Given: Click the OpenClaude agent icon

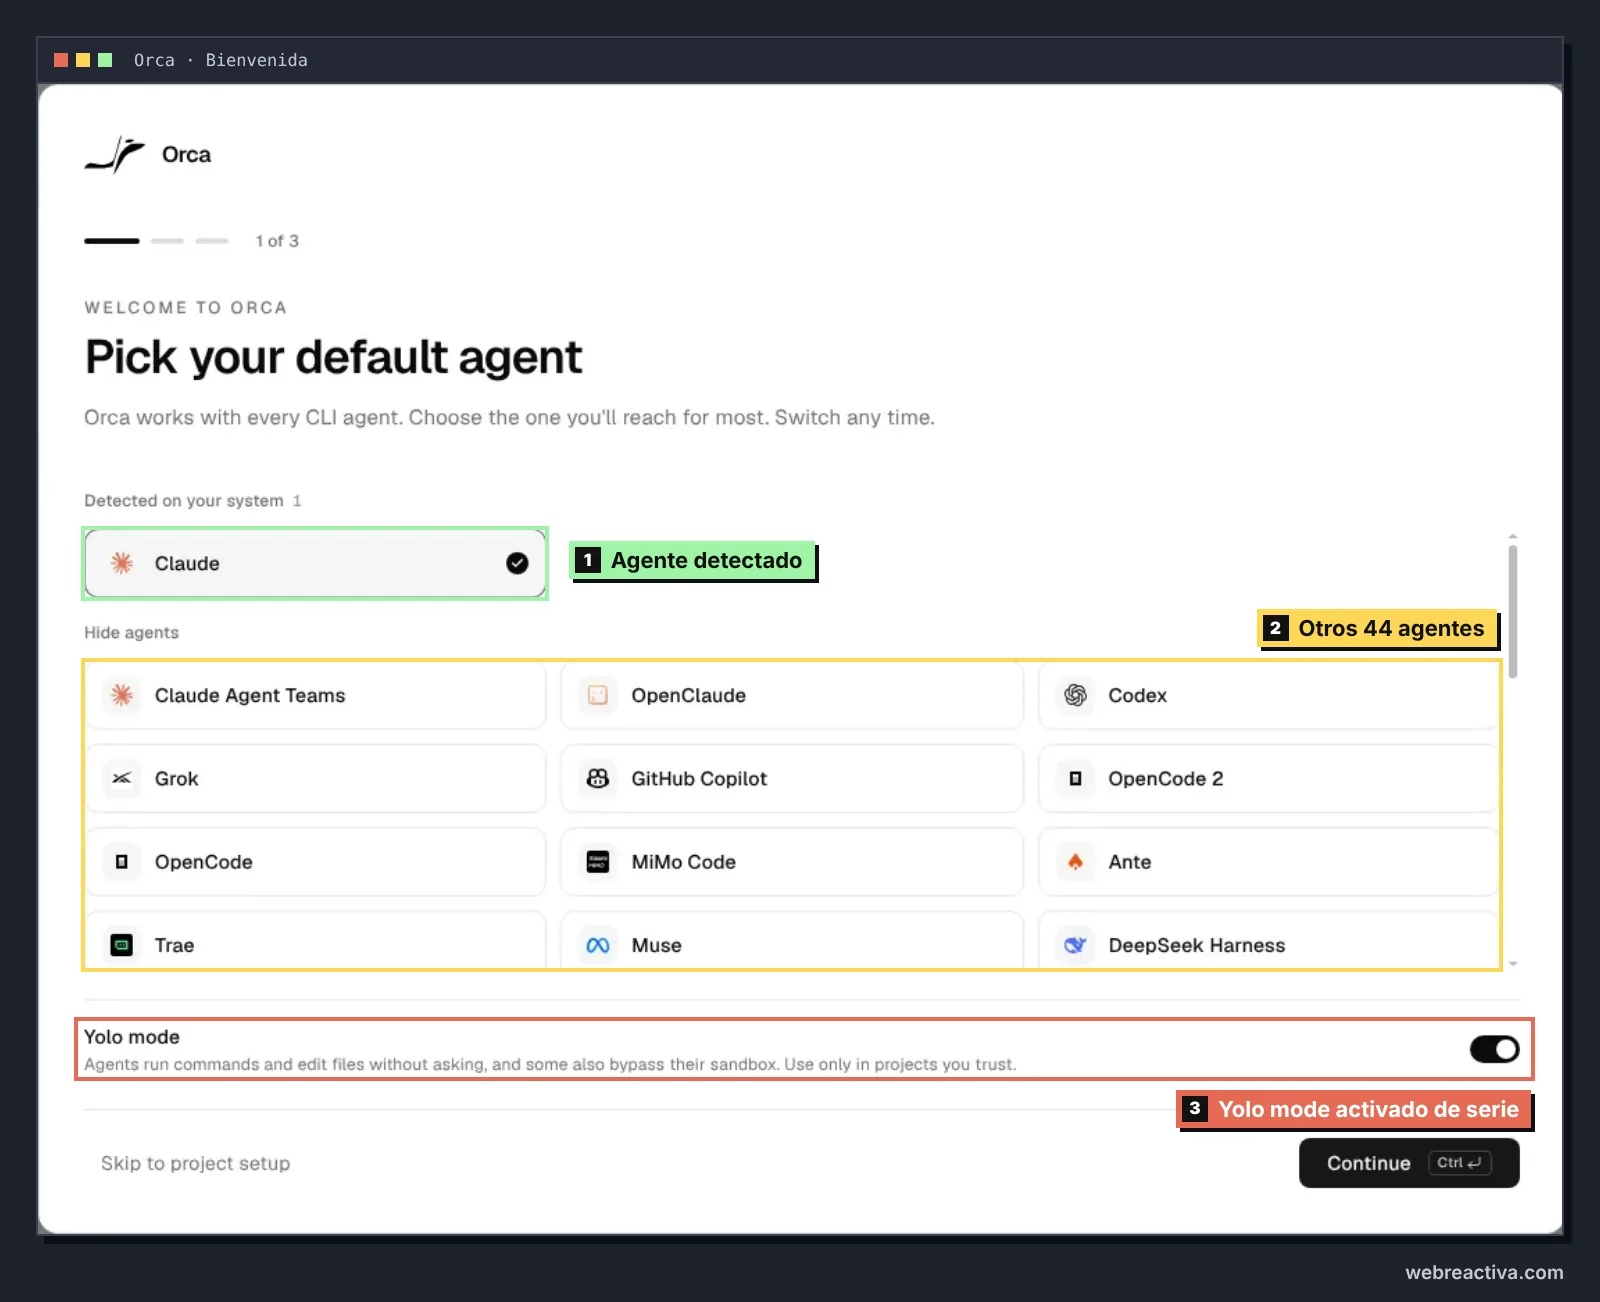Looking at the screenshot, I should click(598, 695).
